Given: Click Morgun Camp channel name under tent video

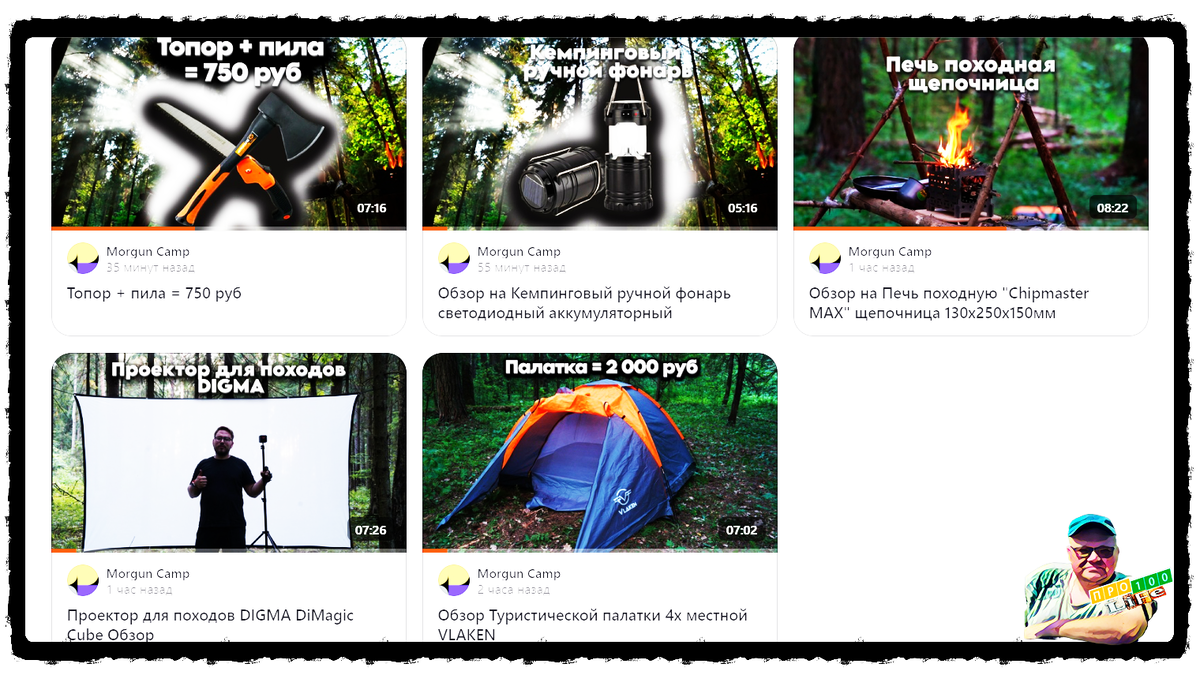Looking at the screenshot, I should [519, 574].
